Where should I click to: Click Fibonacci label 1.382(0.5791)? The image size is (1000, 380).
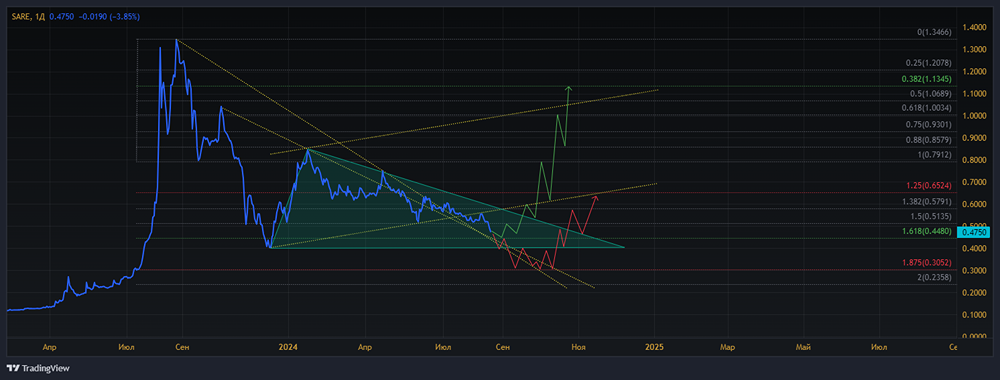[928, 201]
